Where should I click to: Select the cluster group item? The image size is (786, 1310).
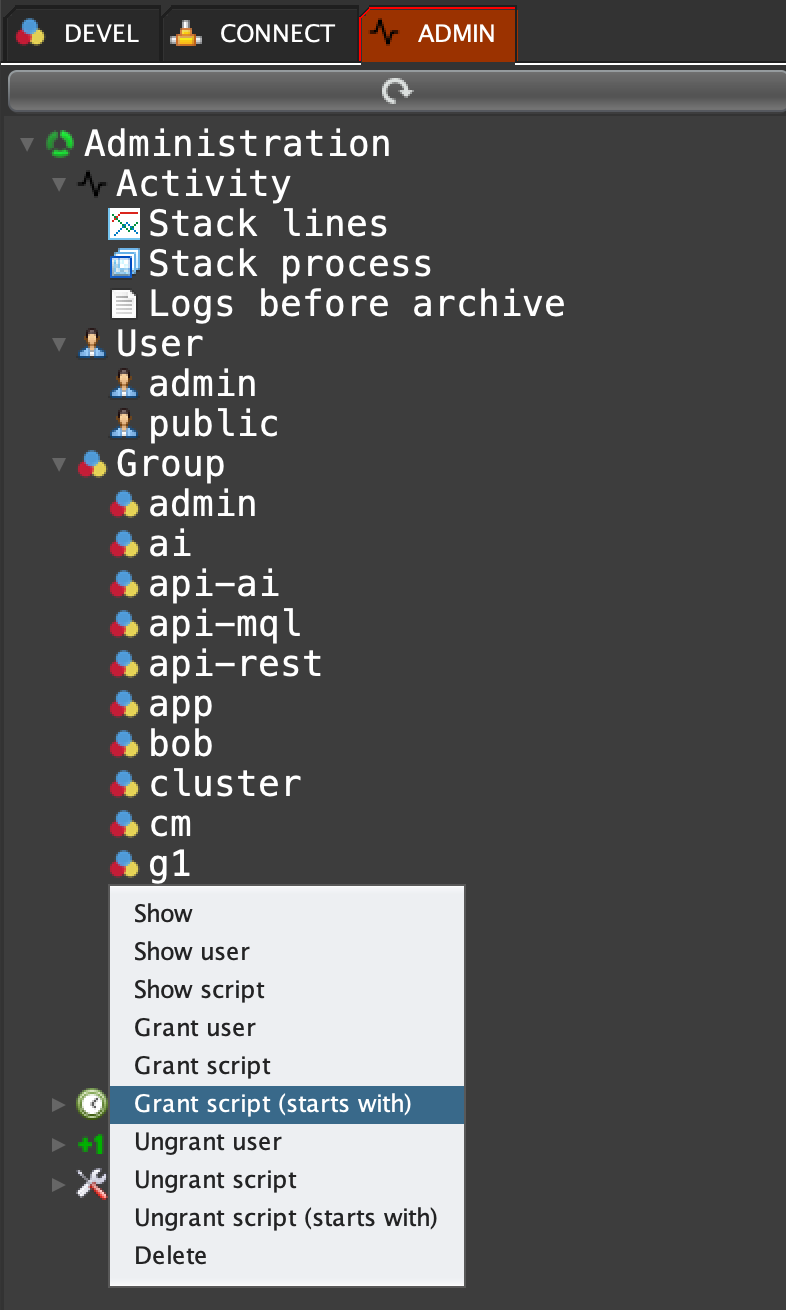pos(224,784)
